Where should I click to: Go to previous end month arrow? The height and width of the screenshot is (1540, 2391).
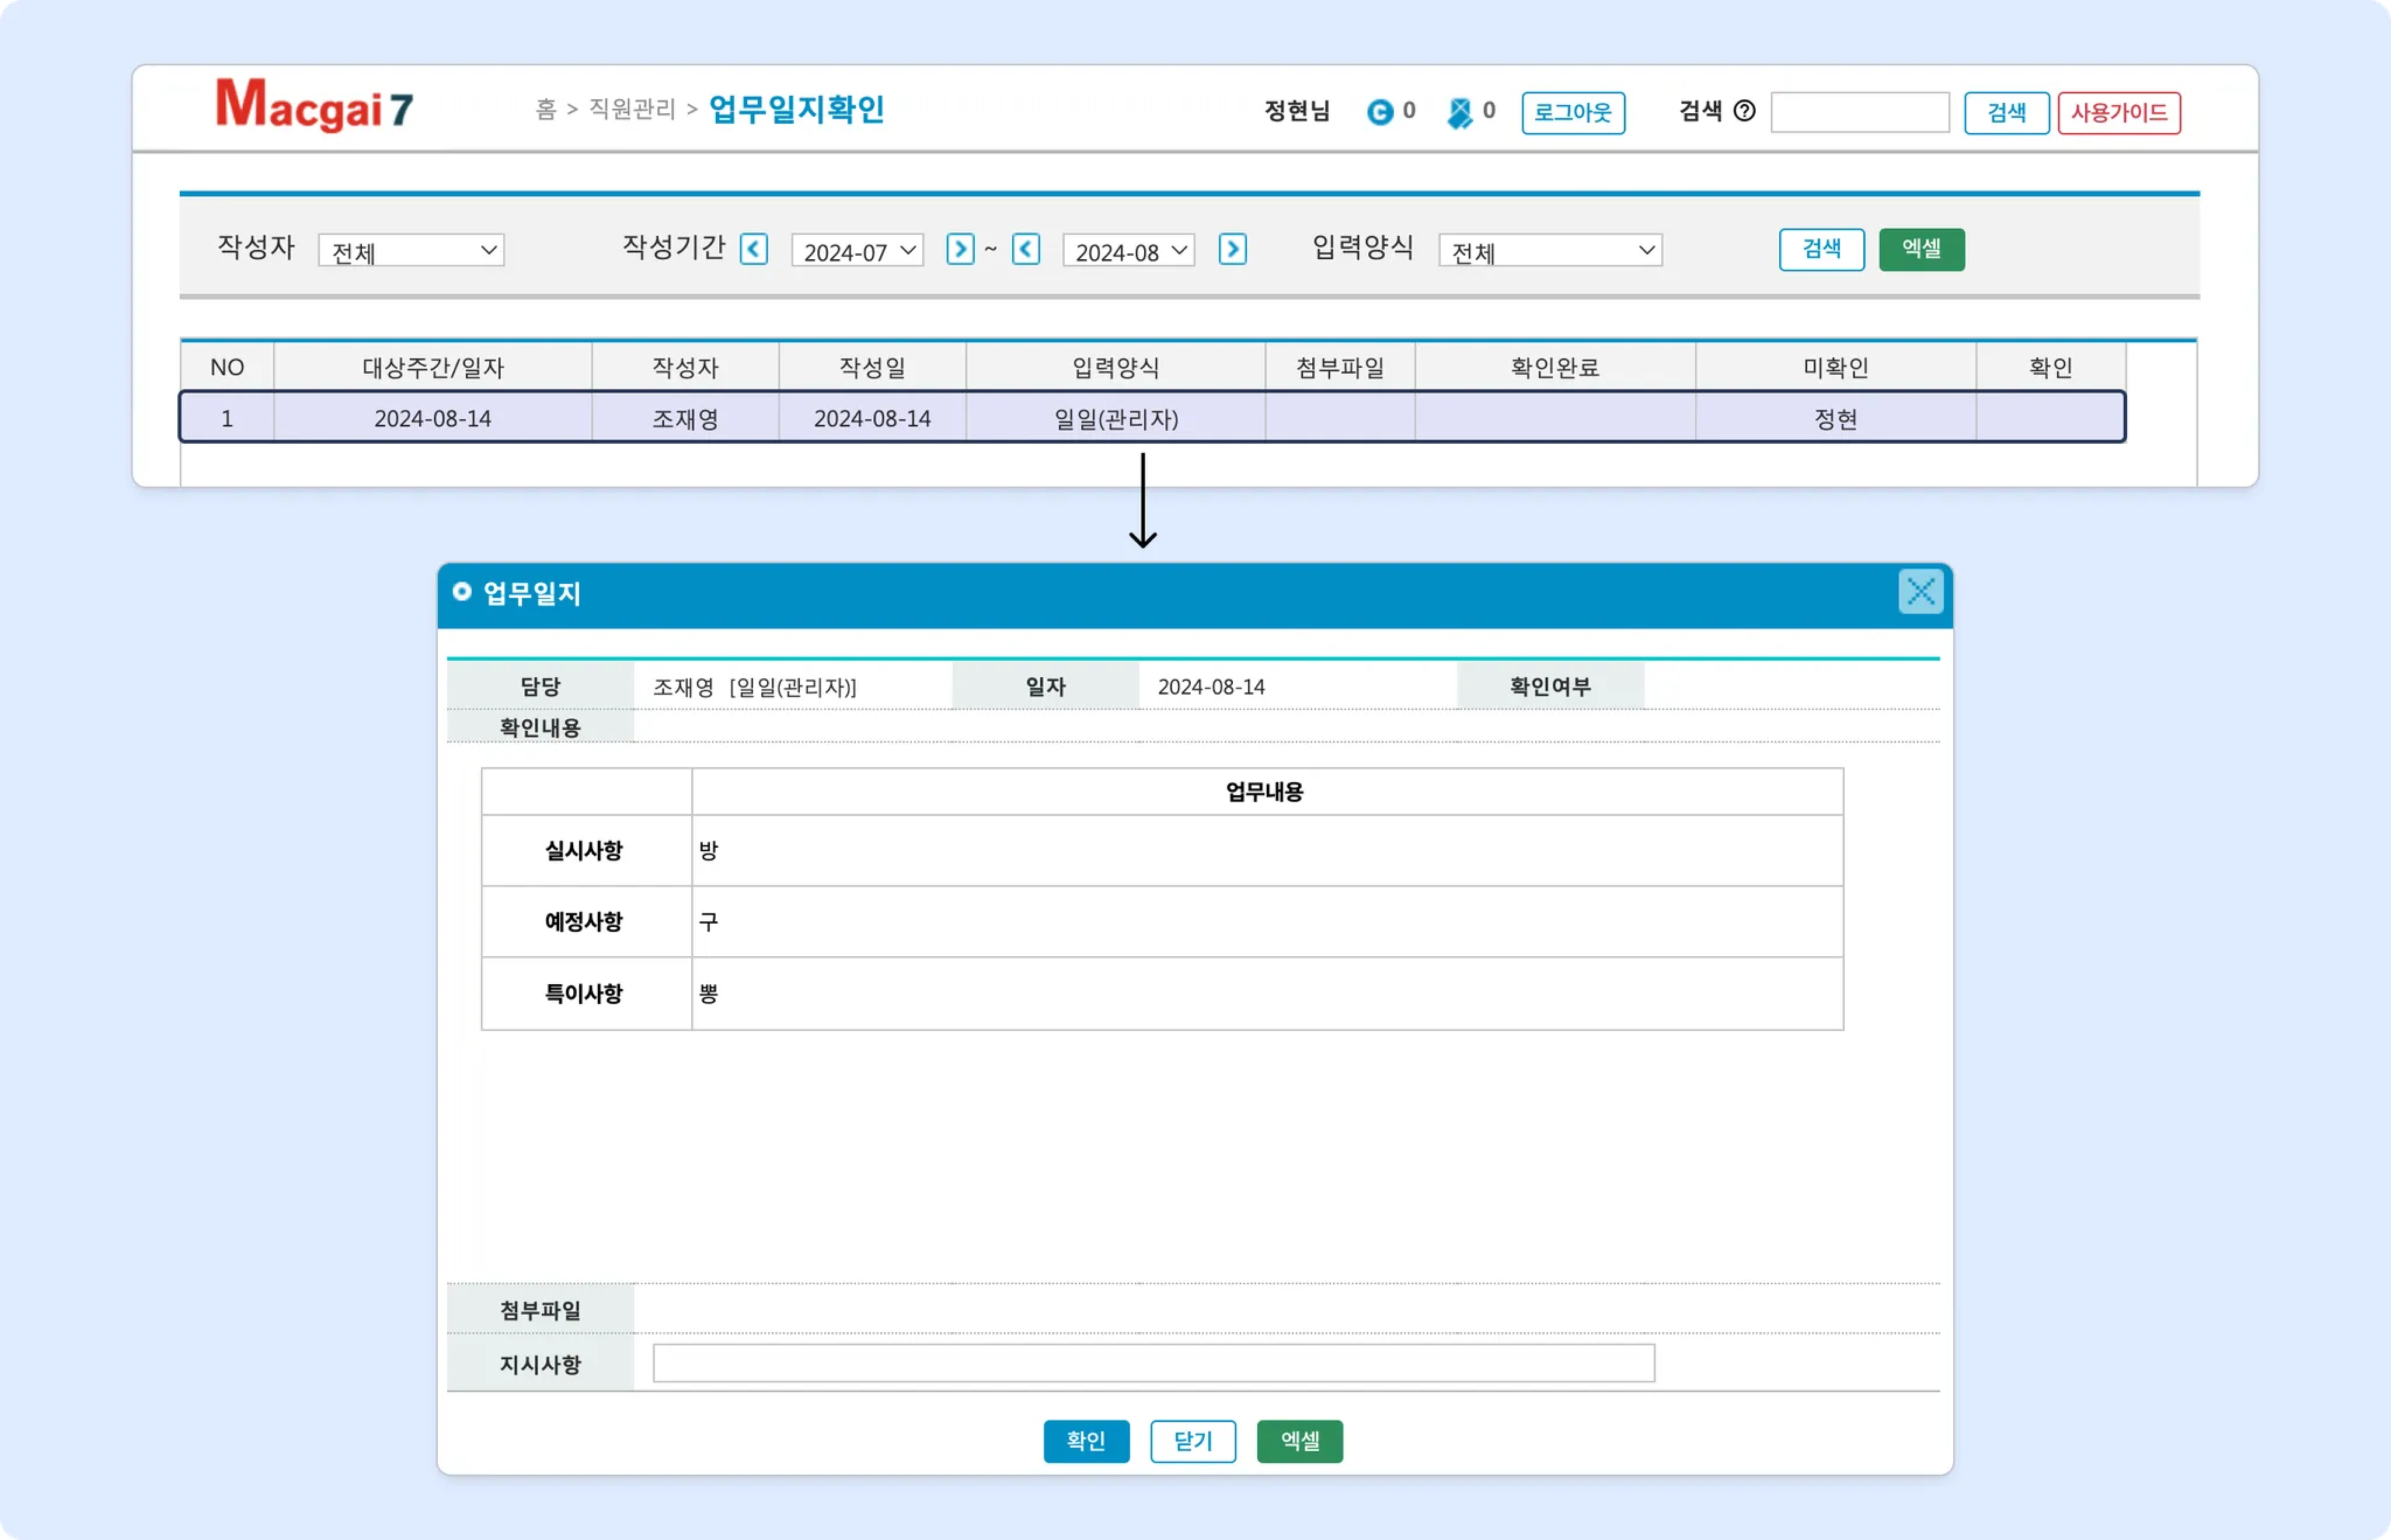click(1026, 249)
